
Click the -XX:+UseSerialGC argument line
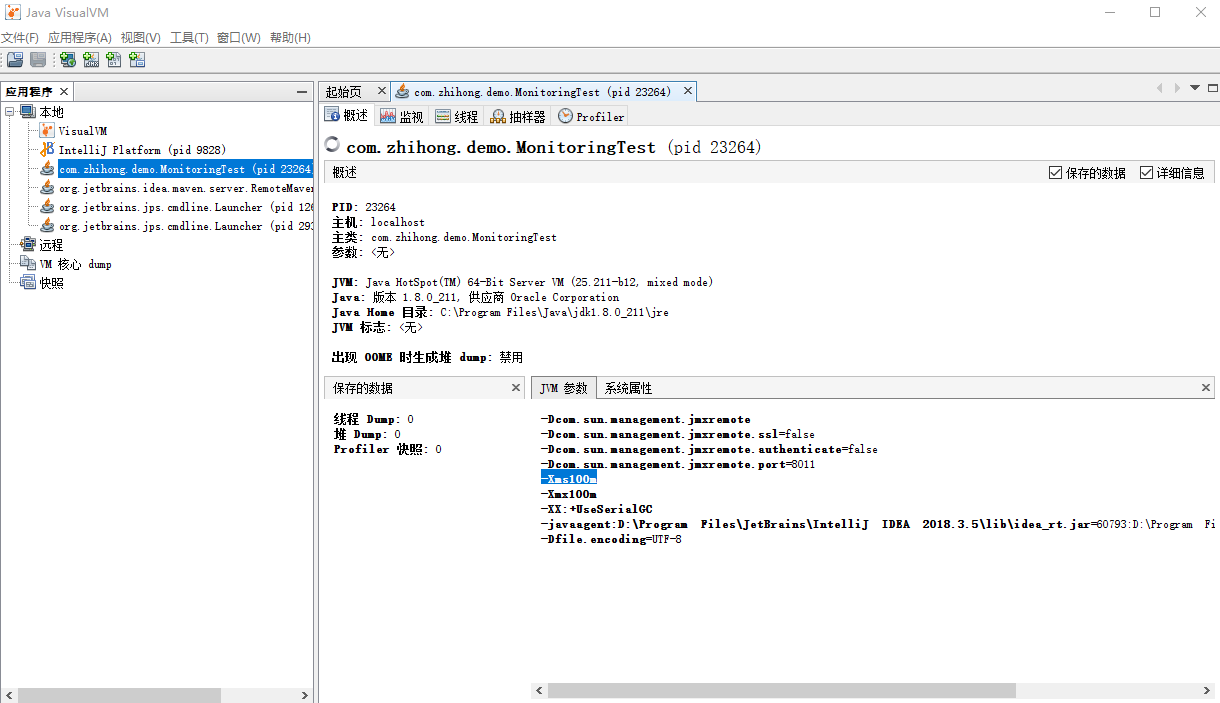coord(596,509)
